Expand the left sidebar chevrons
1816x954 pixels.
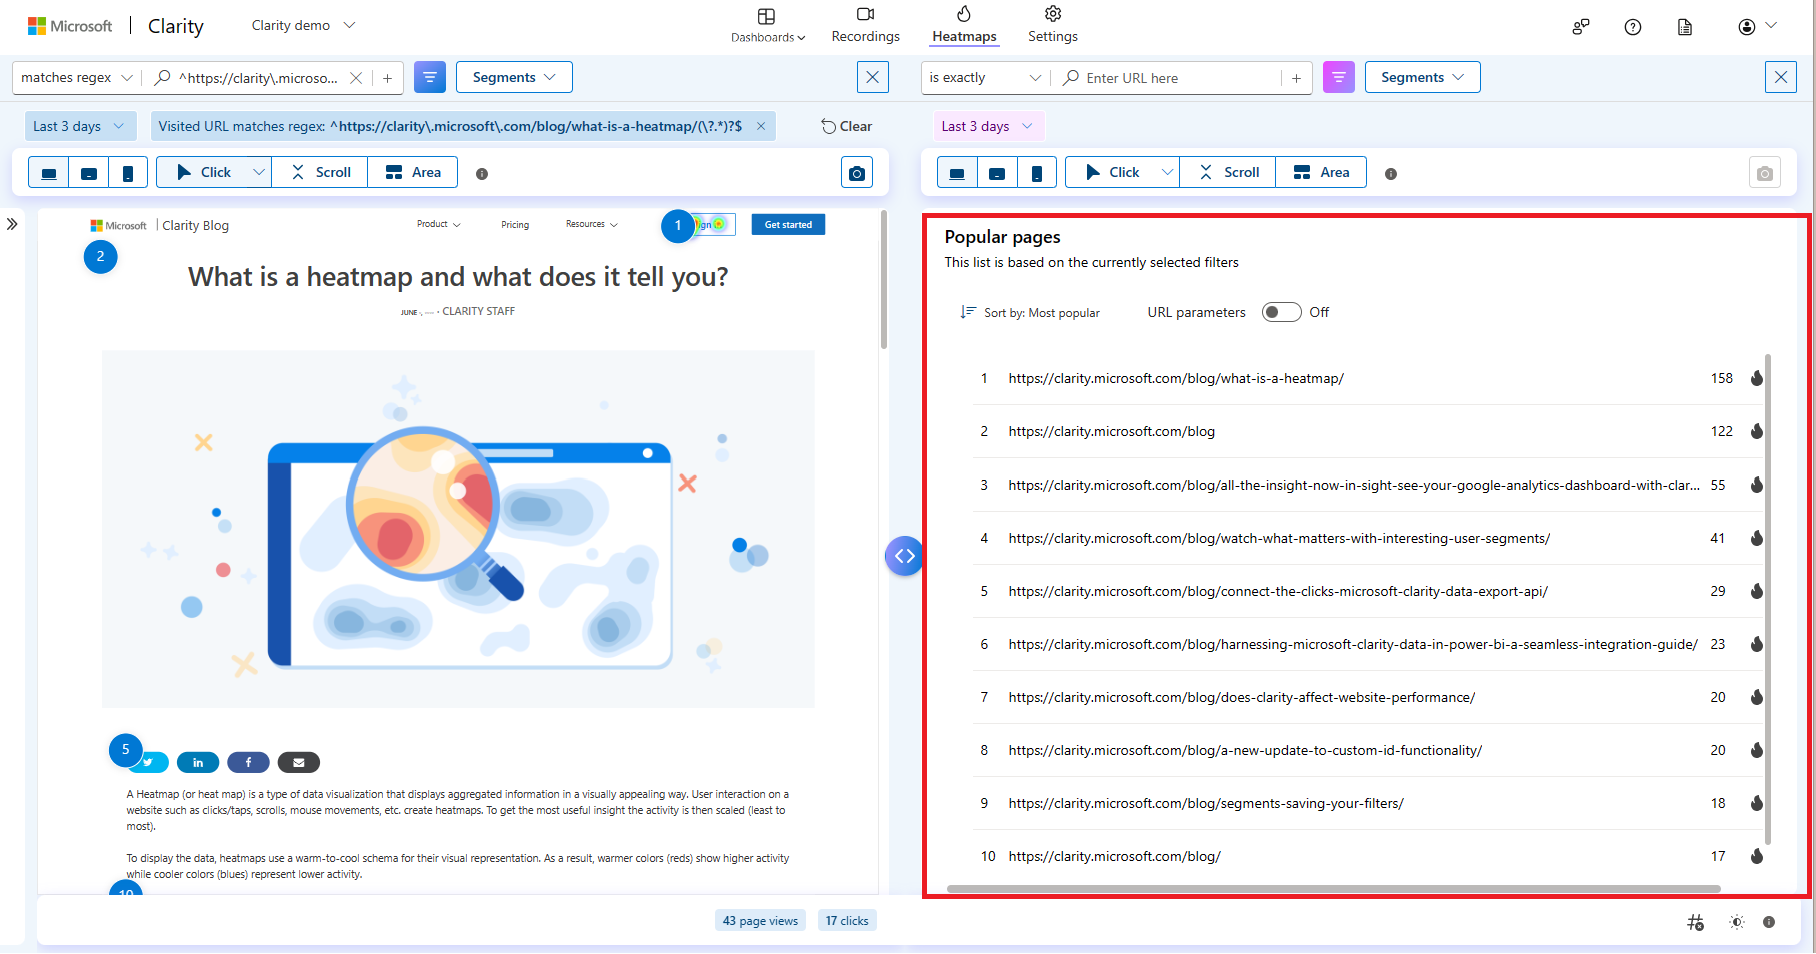point(12,224)
